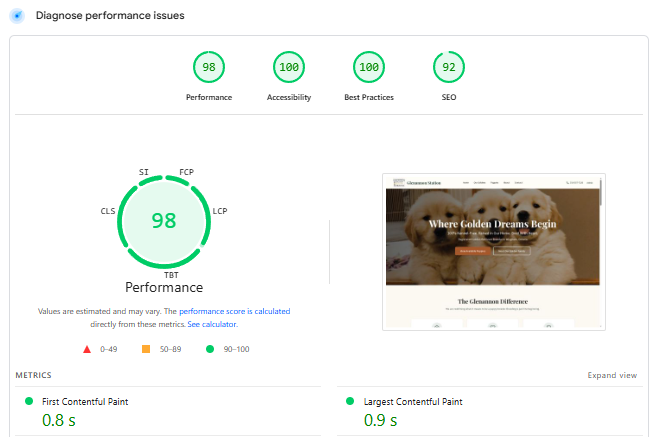Click the orange square 50–89 legend icon

[x=146, y=349]
